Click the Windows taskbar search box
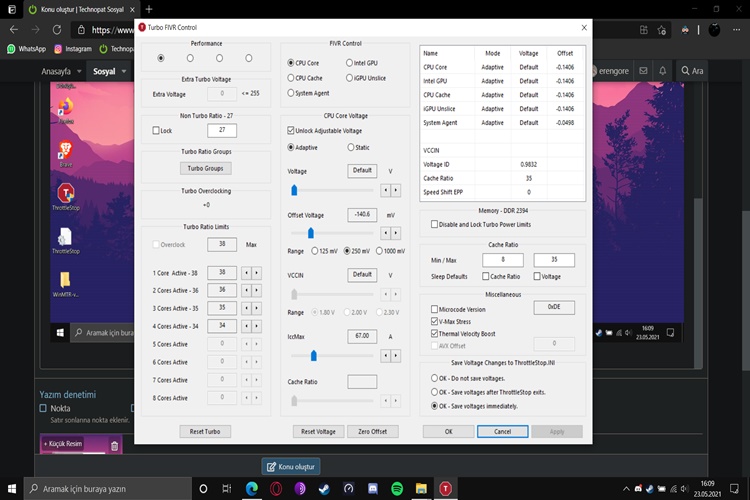Image resolution: width=750 pixels, height=500 pixels. pos(108,489)
